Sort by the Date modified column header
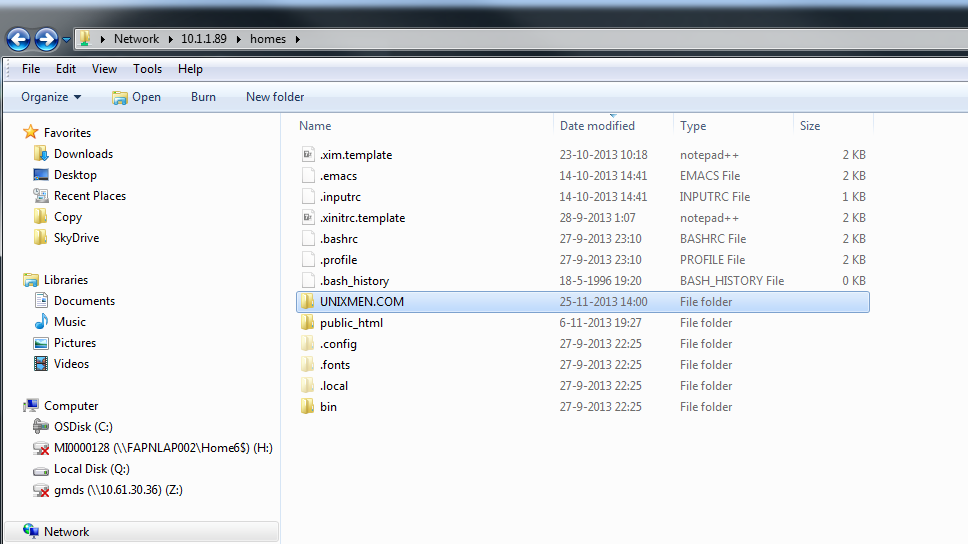This screenshot has width=968, height=544. tap(597, 126)
